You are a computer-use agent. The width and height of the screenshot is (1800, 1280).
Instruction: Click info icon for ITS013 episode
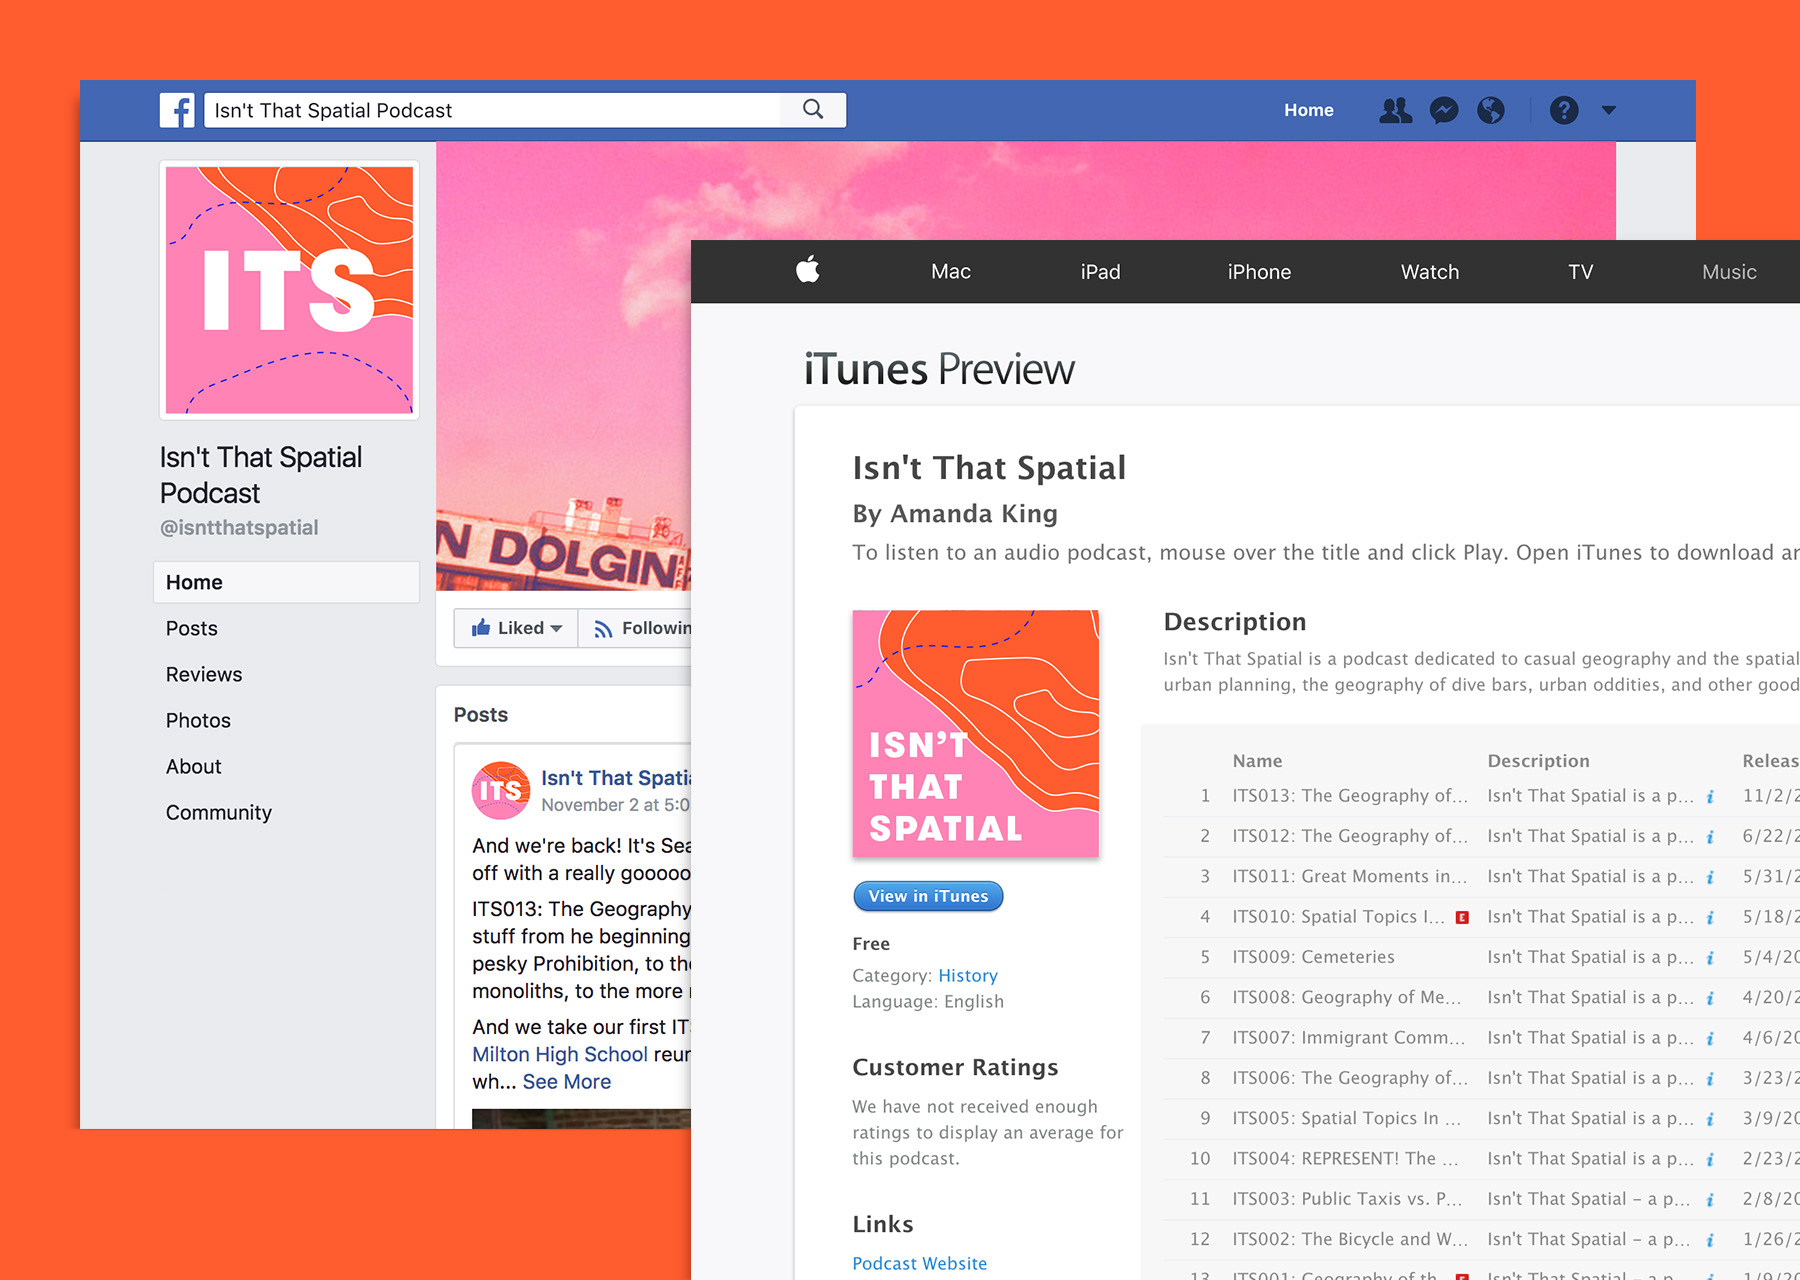(1710, 797)
